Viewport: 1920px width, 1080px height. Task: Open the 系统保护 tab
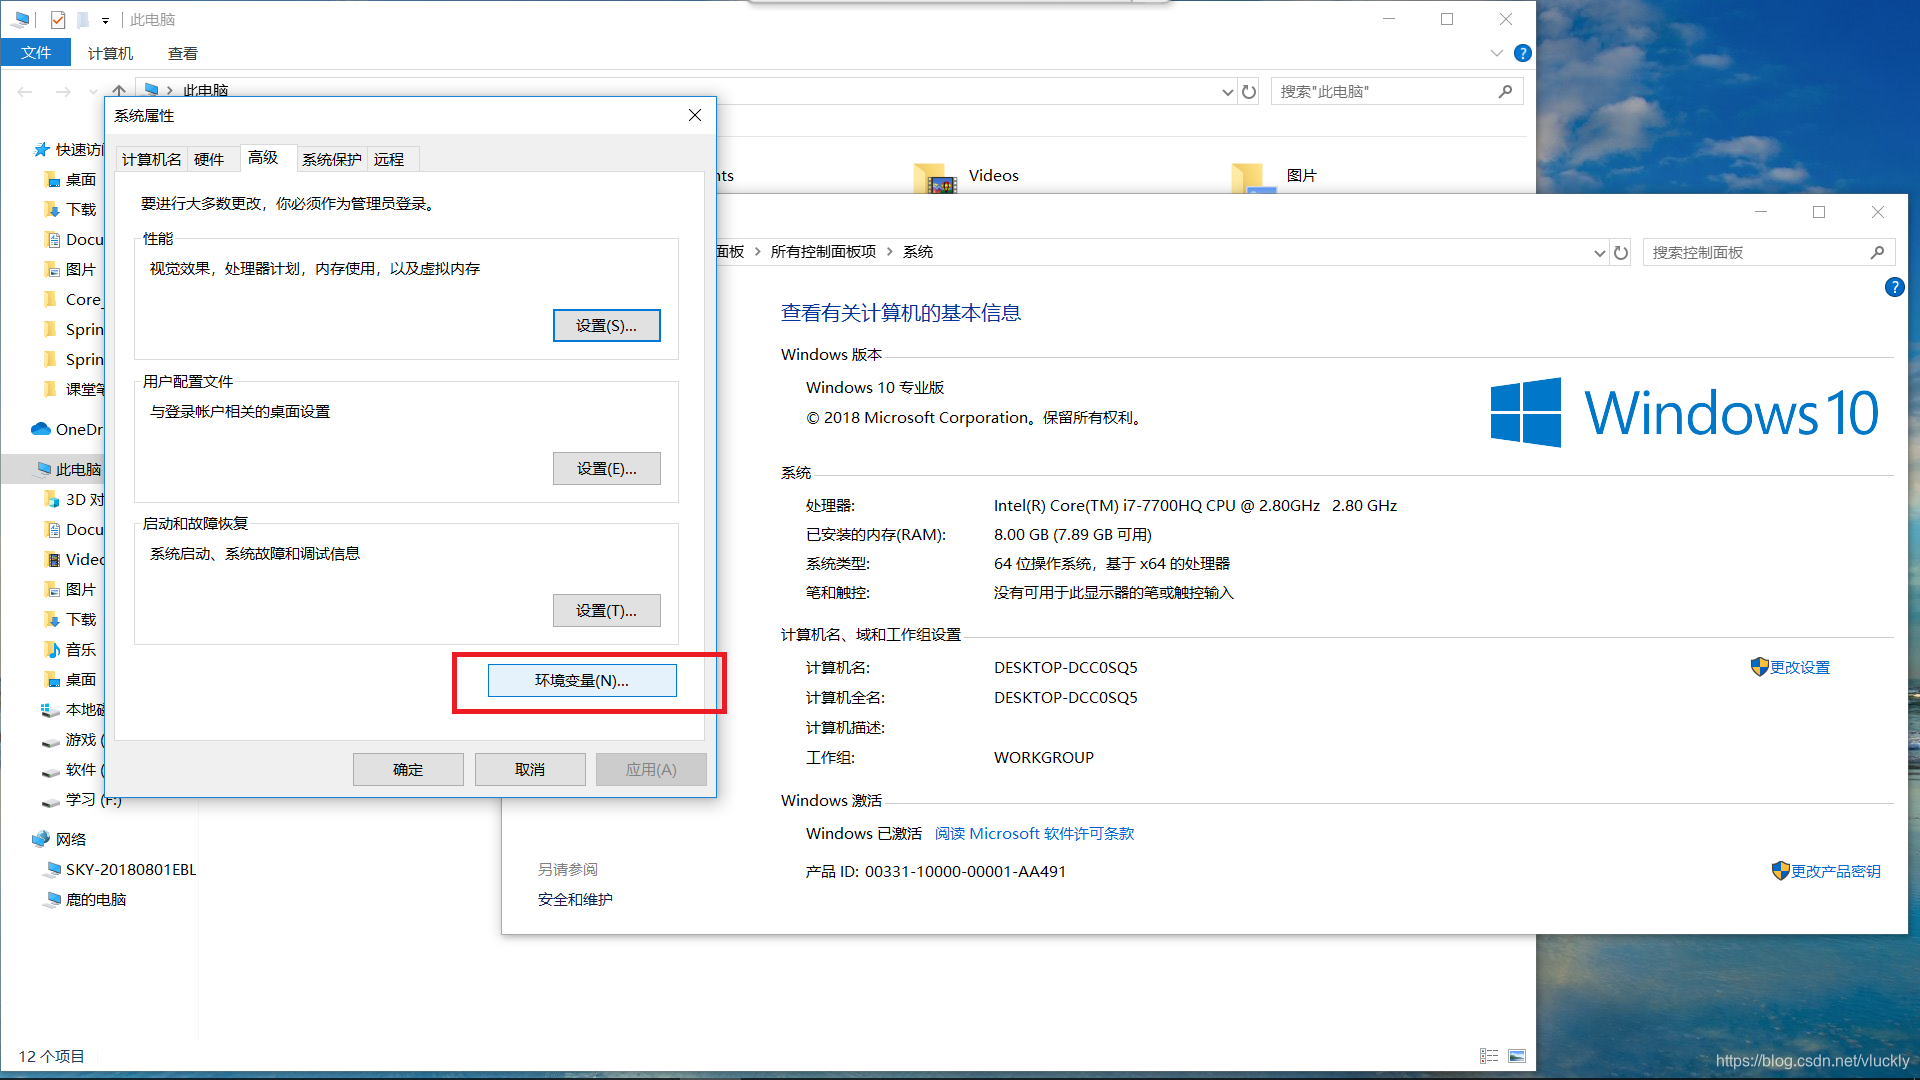coord(332,160)
